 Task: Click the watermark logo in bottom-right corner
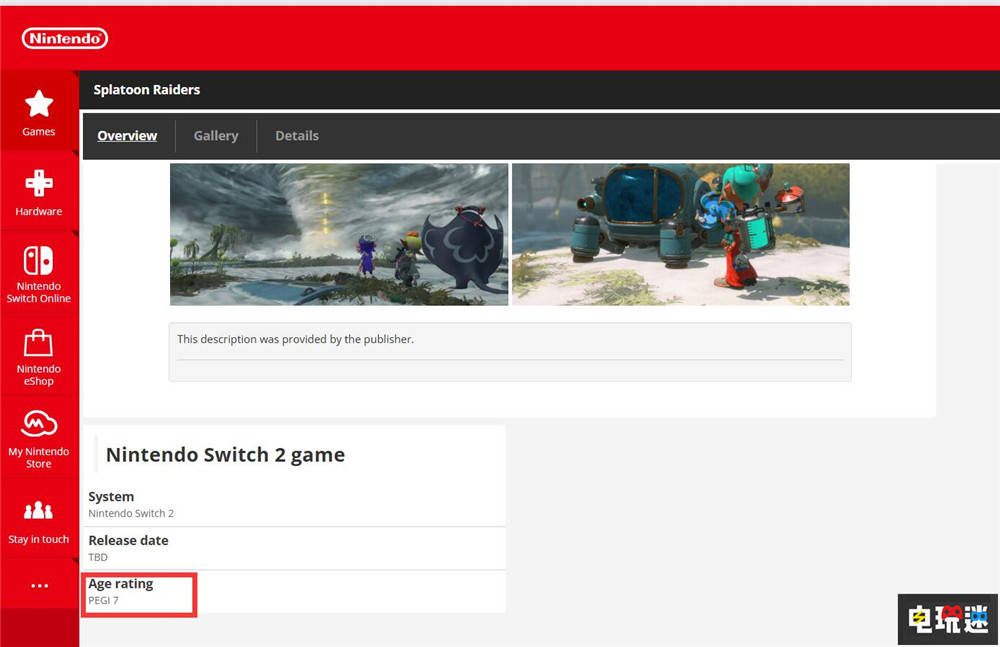pos(947,619)
